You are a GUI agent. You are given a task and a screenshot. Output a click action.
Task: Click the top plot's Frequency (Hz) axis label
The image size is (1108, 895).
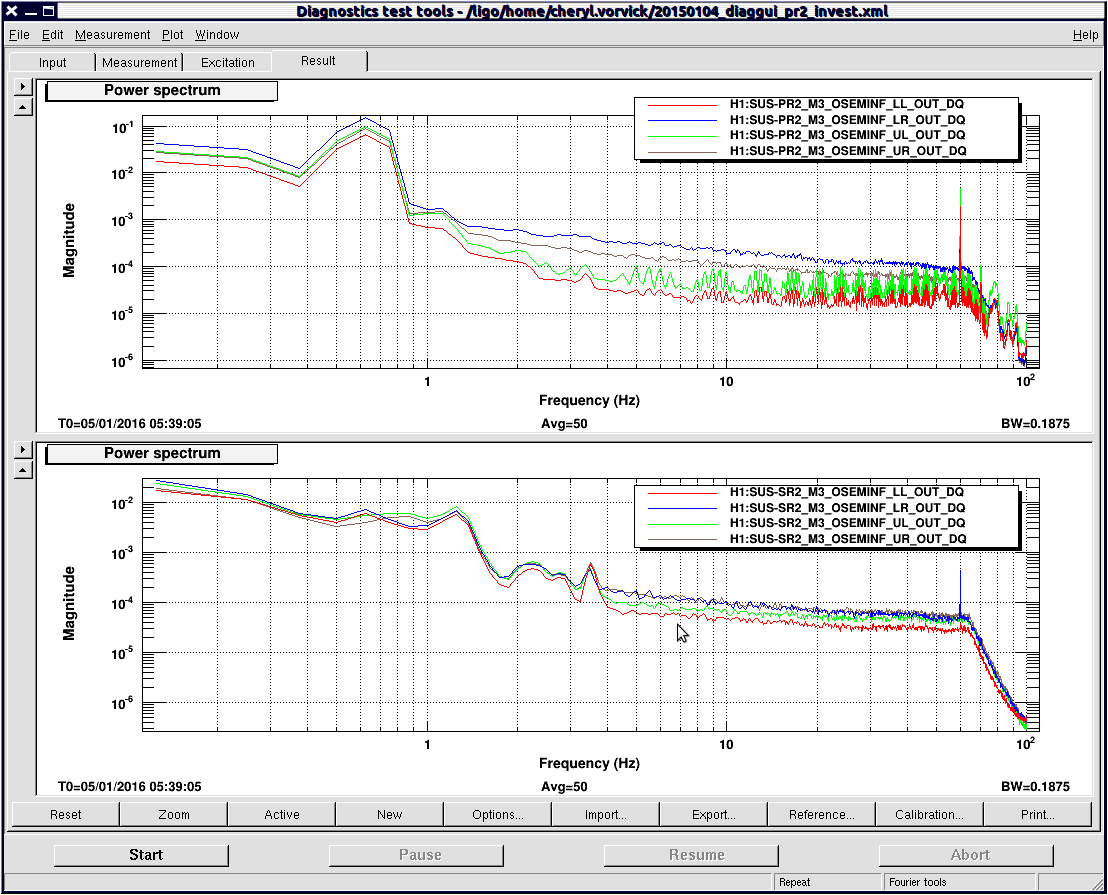[589, 401]
